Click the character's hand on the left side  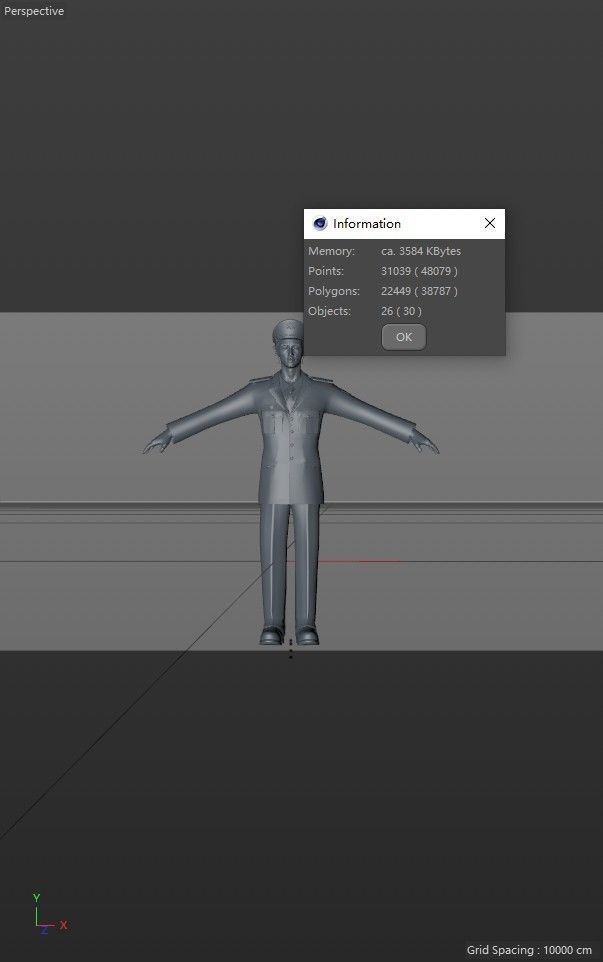154,445
